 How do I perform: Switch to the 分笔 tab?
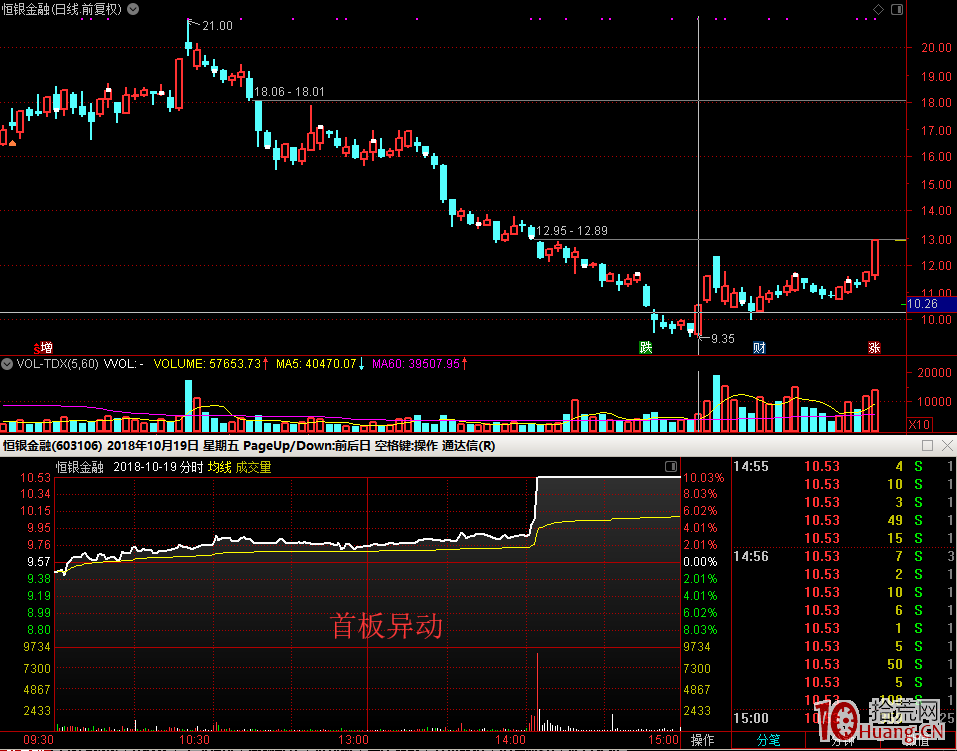point(768,740)
